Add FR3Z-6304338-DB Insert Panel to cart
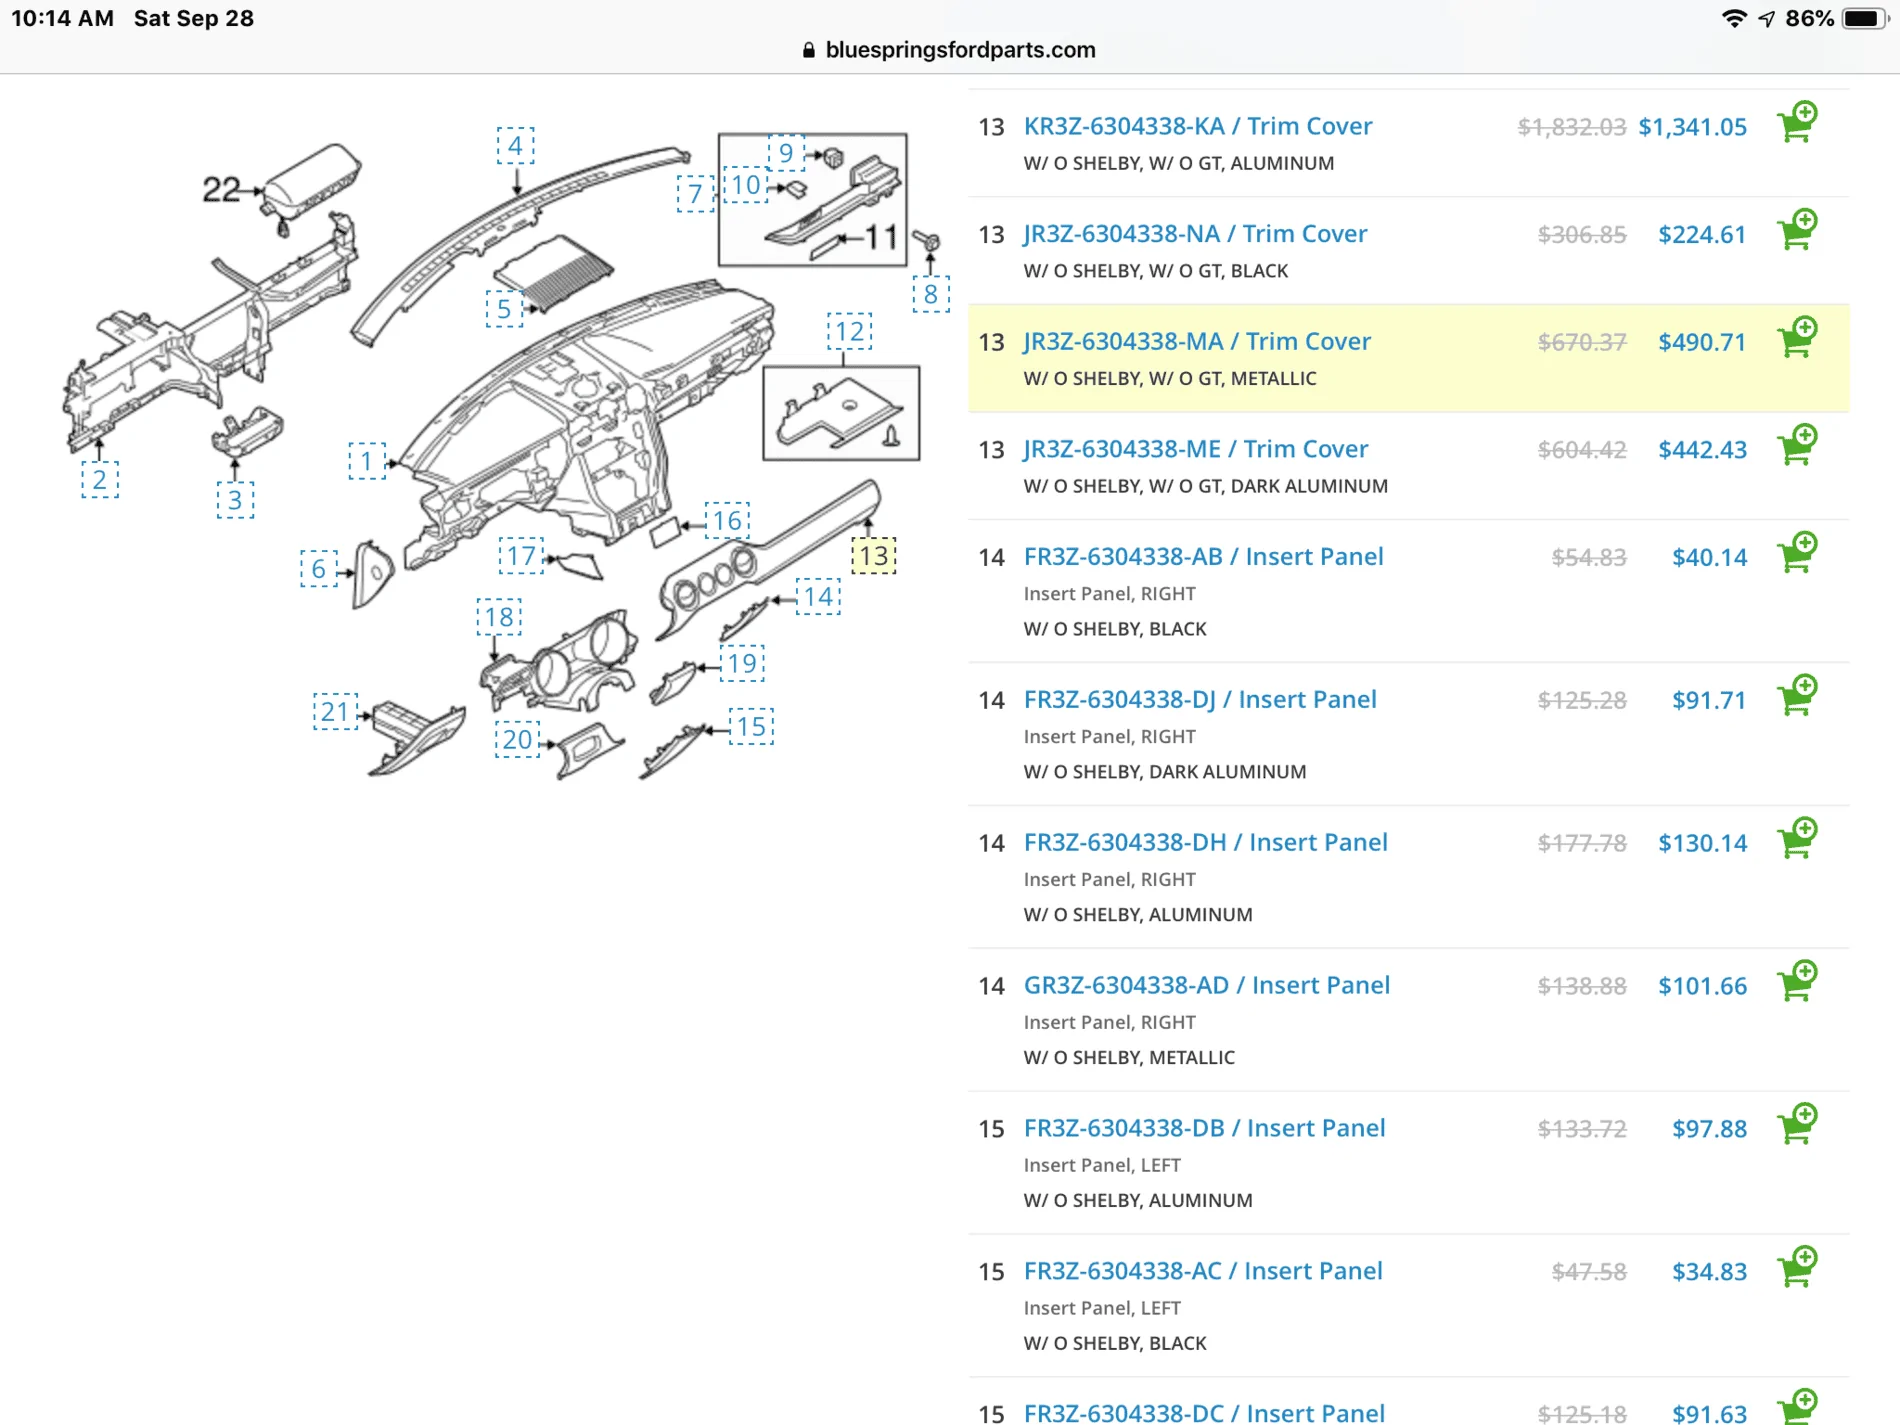Image resolution: width=1900 pixels, height=1425 pixels. tap(1797, 1125)
